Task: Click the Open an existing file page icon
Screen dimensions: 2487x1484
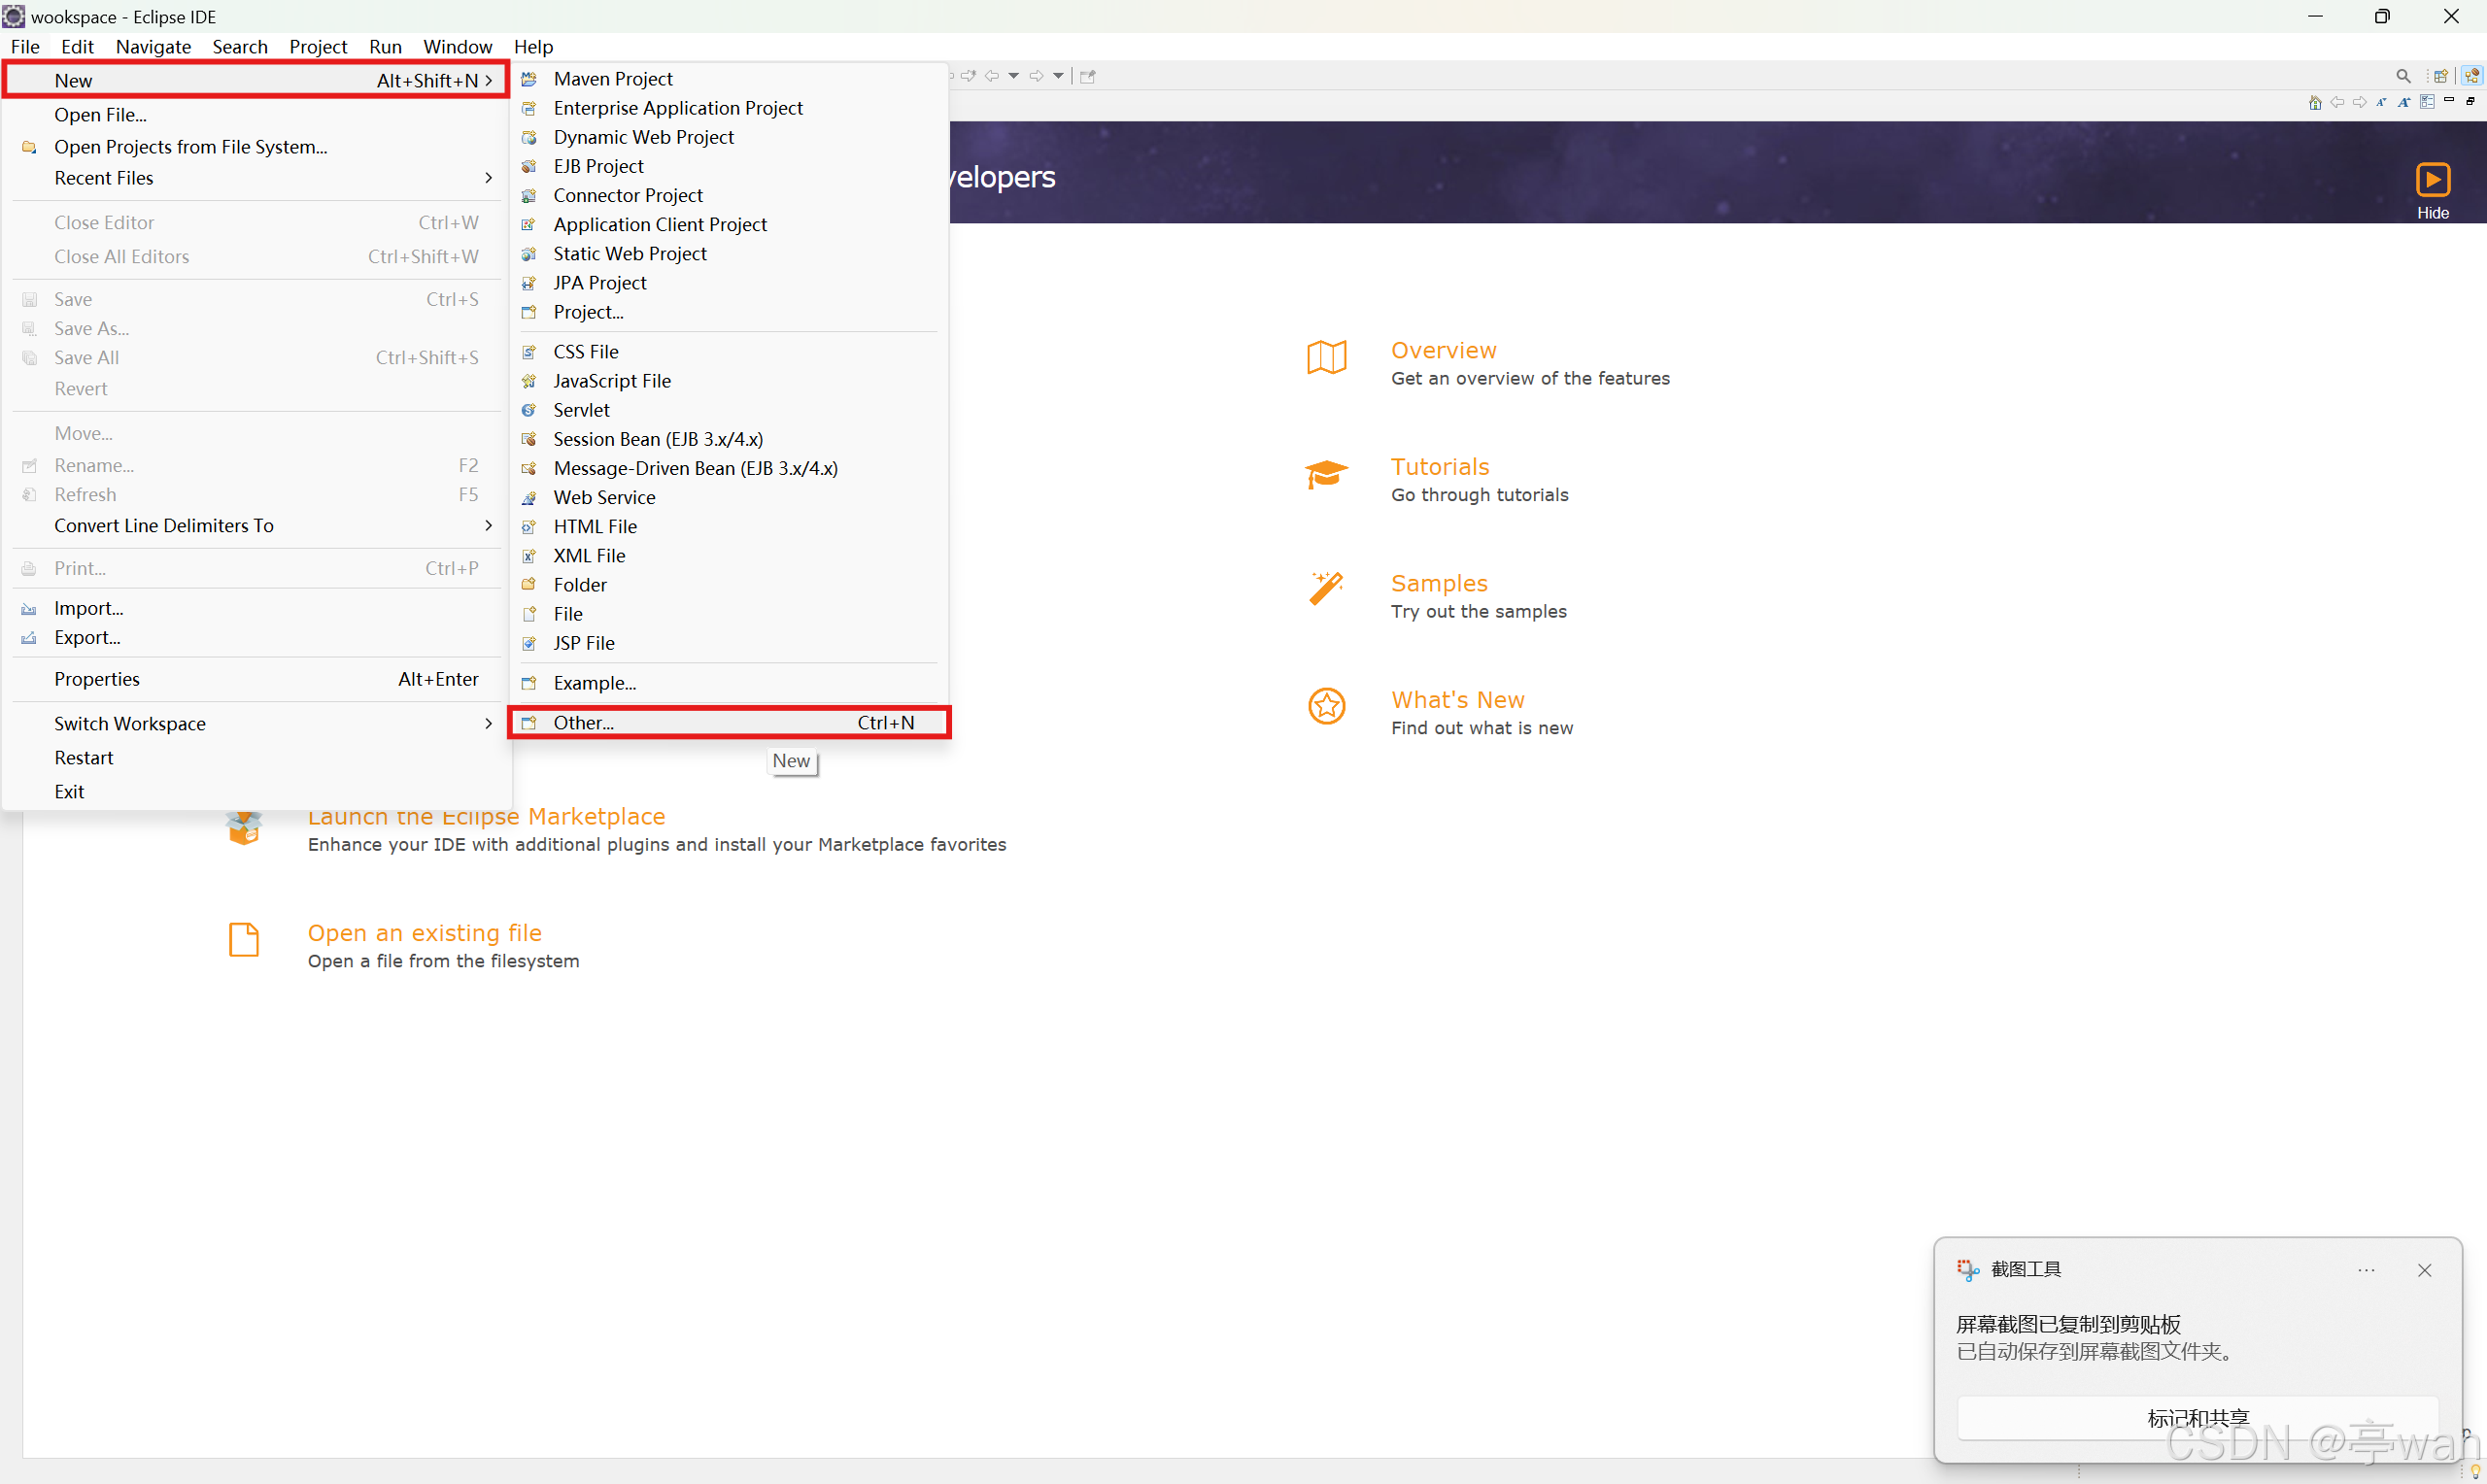Action: [244, 940]
